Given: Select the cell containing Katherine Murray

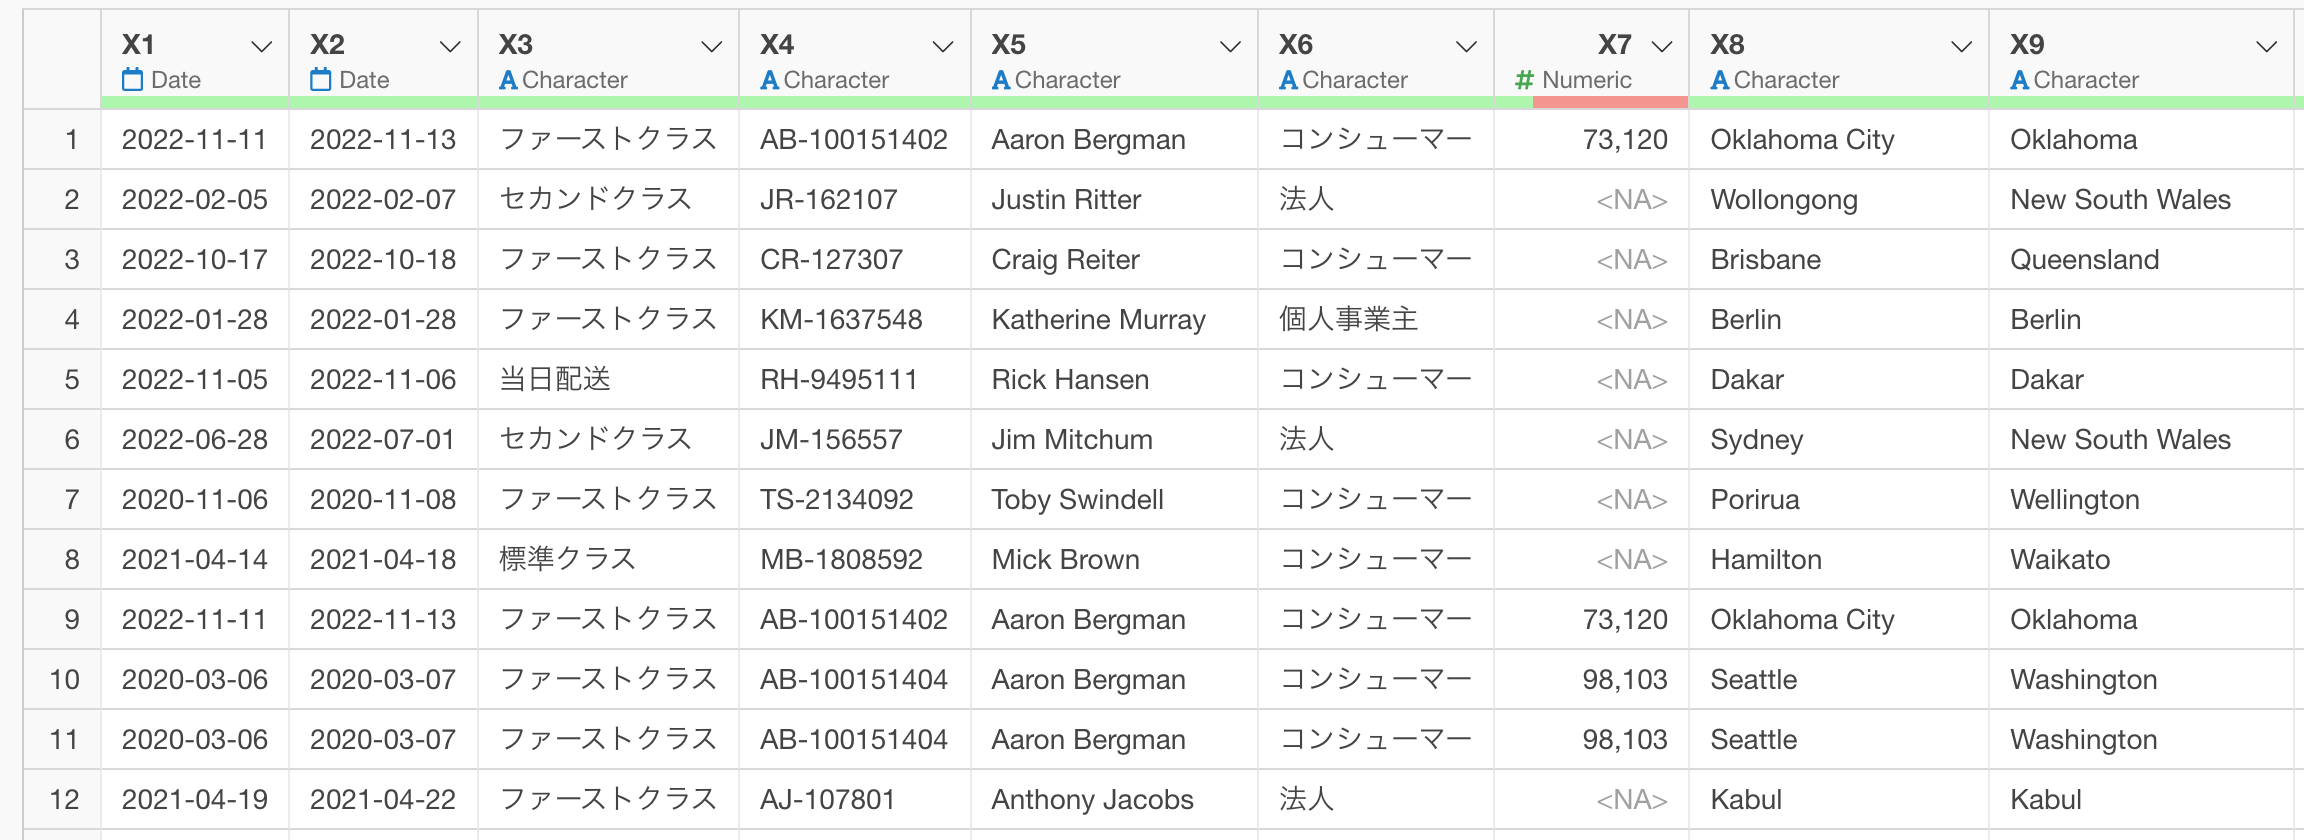Looking at the screenshot, I should click(x=1098, y=320).
